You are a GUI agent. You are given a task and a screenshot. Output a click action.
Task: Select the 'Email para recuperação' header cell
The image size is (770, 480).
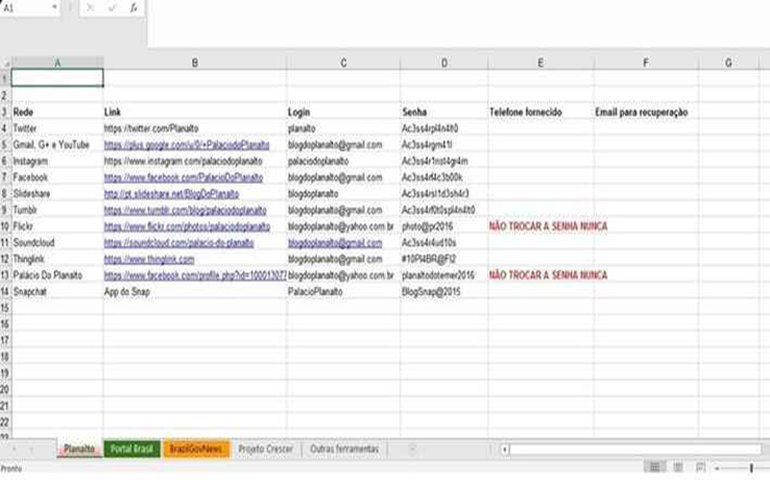click(646, 112)
